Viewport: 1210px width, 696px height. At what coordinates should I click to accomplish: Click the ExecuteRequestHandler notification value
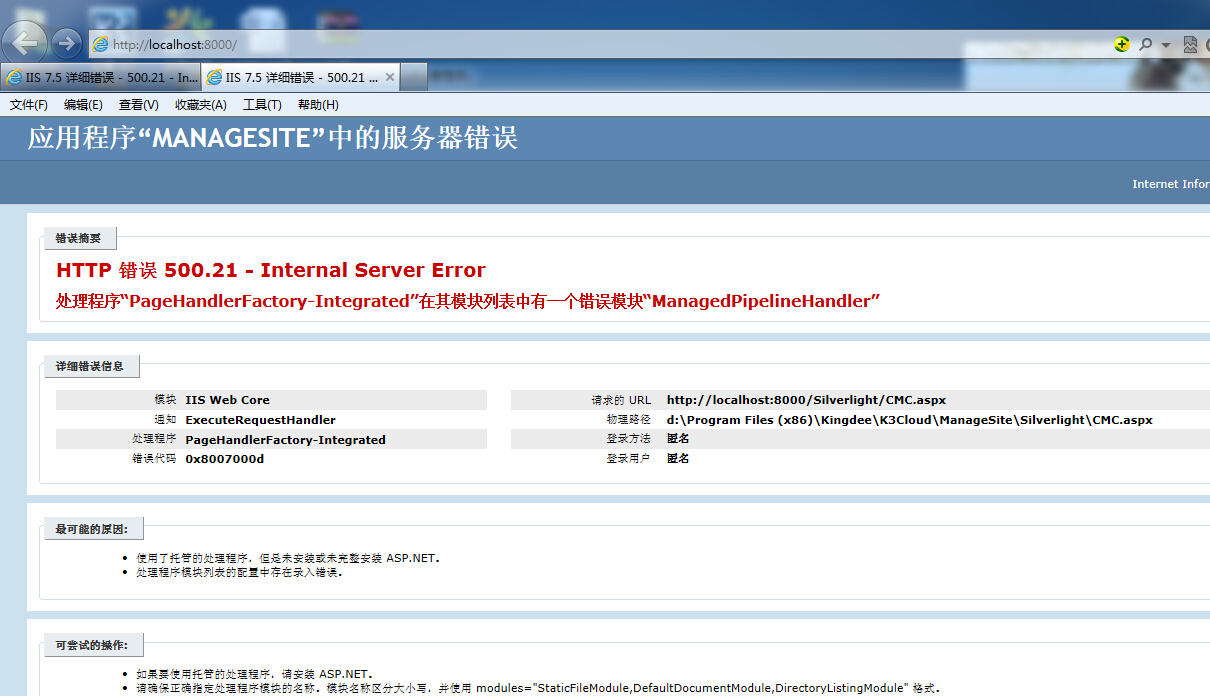pos(261,420)
